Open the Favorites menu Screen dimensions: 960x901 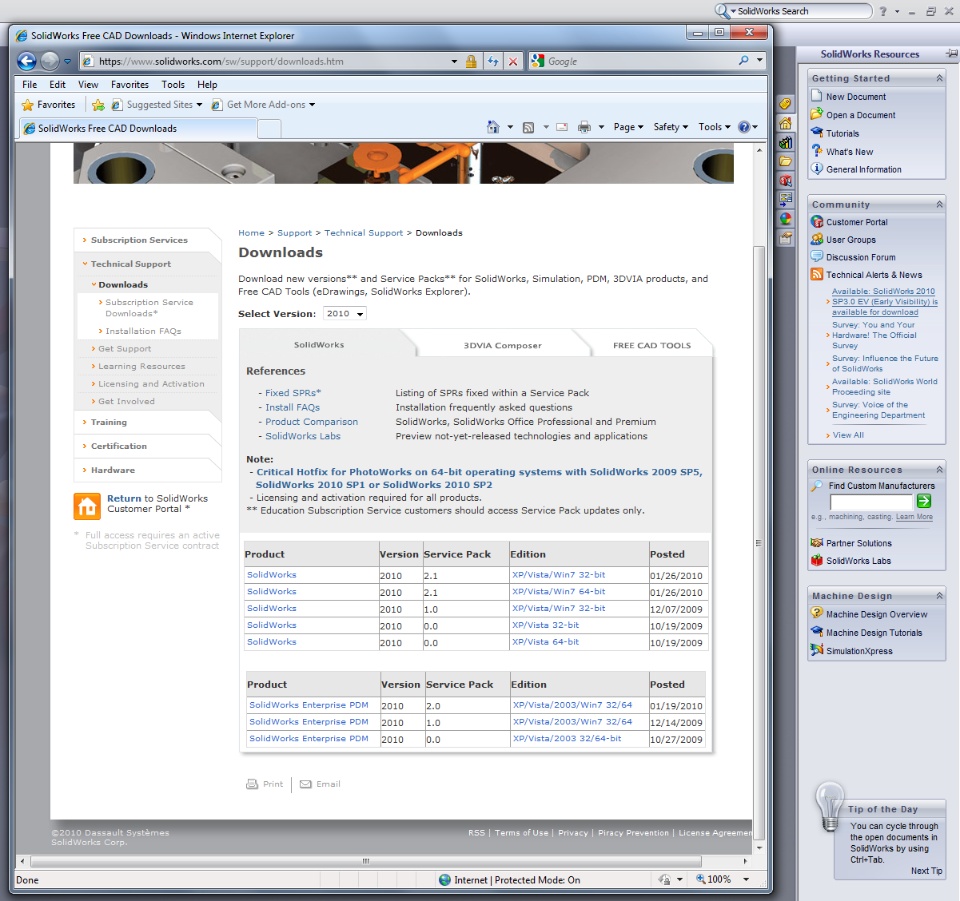tap(130, 84)
